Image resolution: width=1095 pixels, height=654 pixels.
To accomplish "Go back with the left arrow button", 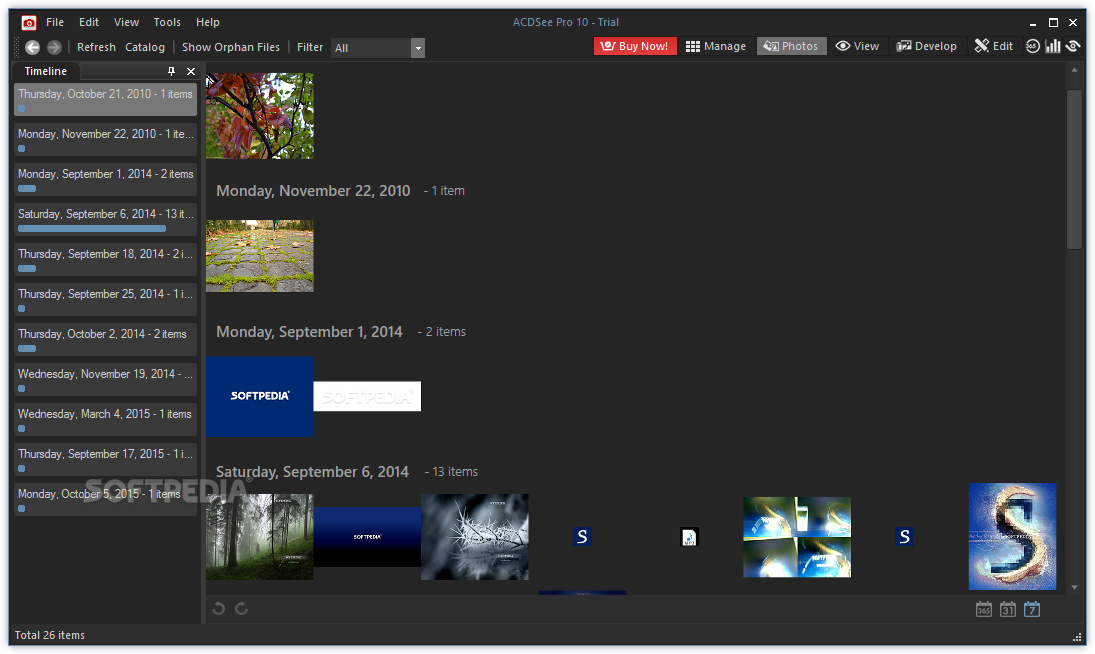I will point(33,47).
